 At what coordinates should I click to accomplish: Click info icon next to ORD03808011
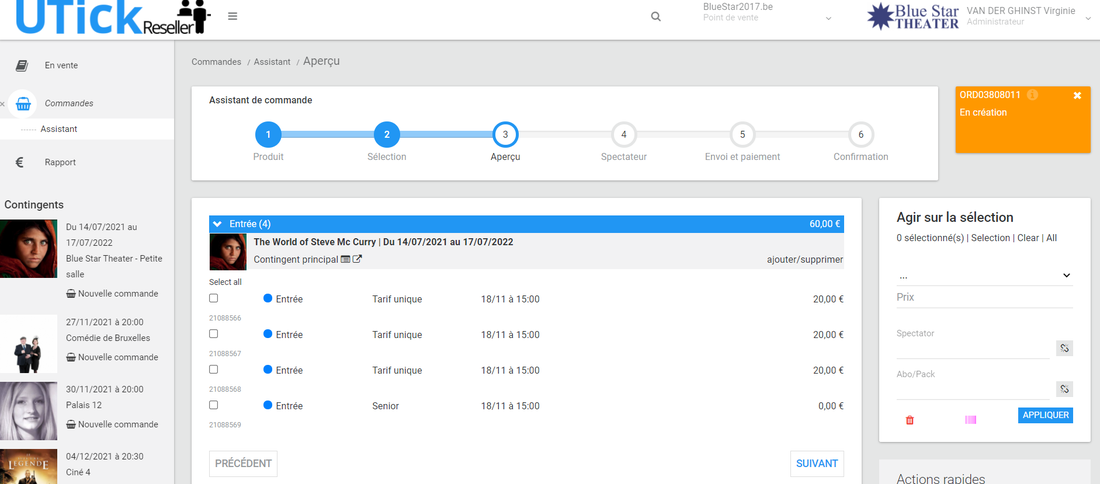coord(1032,95)
